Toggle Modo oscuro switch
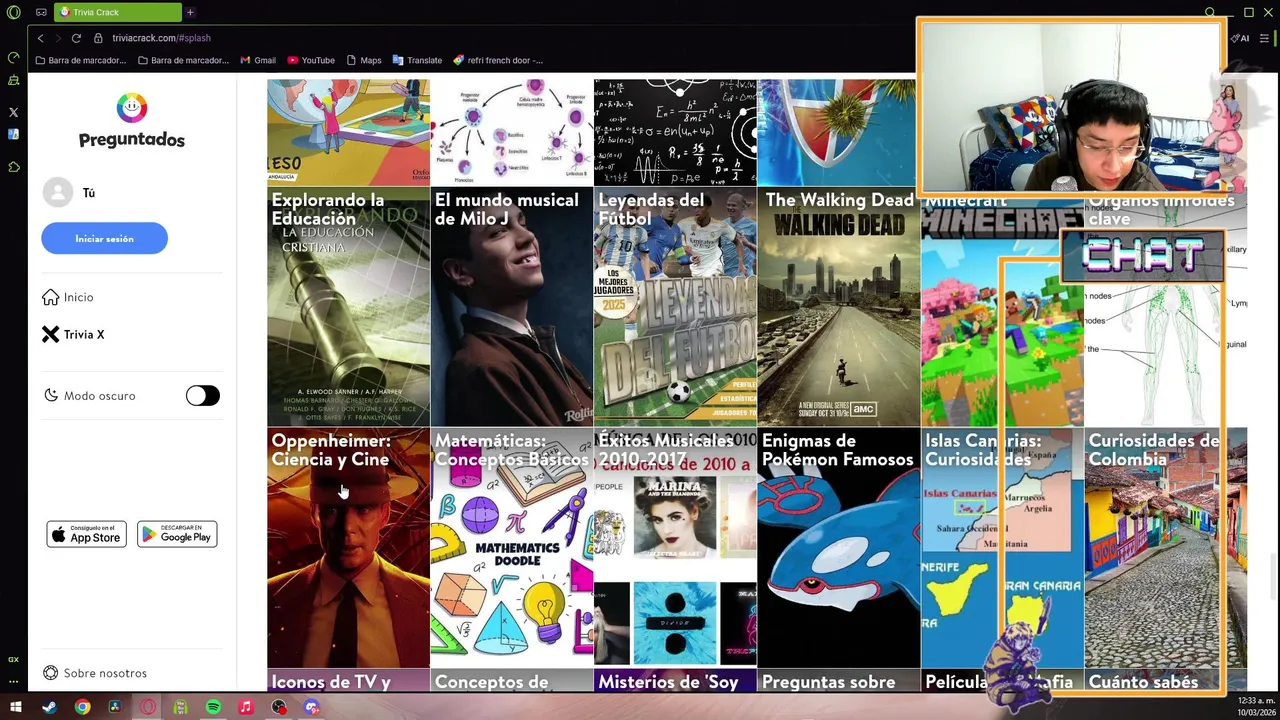The image size is (1280, 720). coord(202,396)
